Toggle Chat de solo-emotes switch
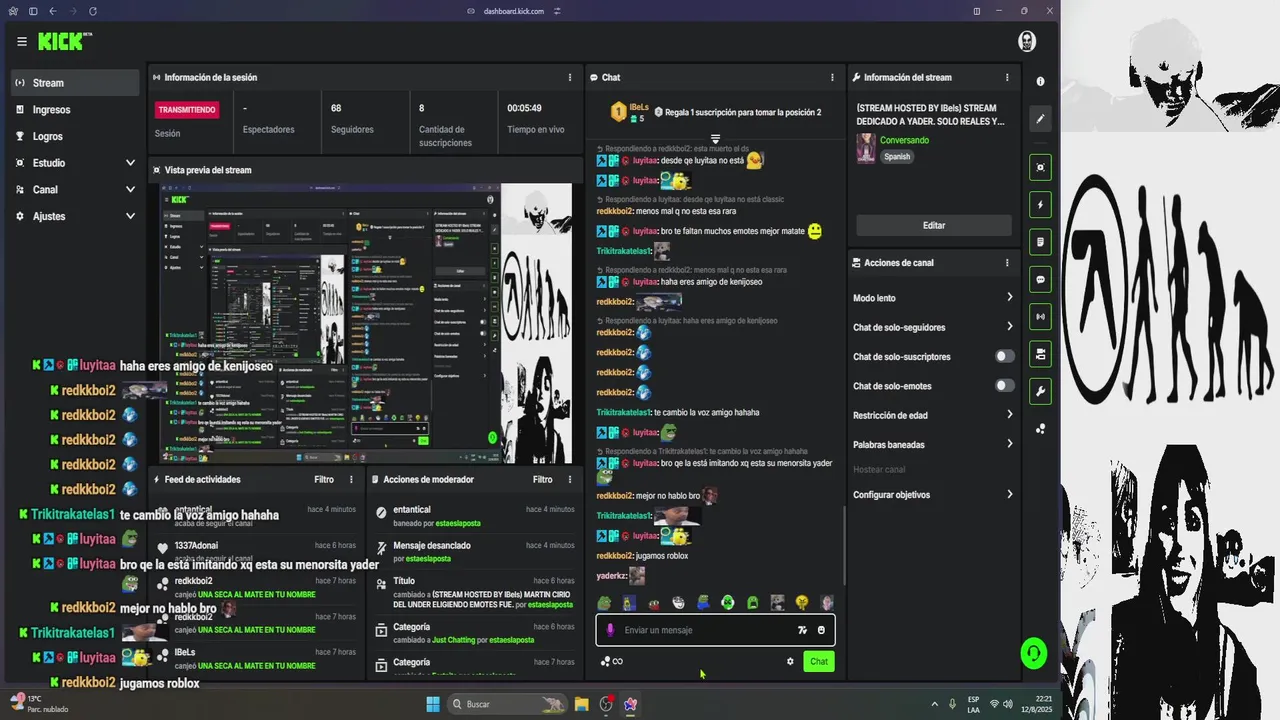 click(1004, 385)
